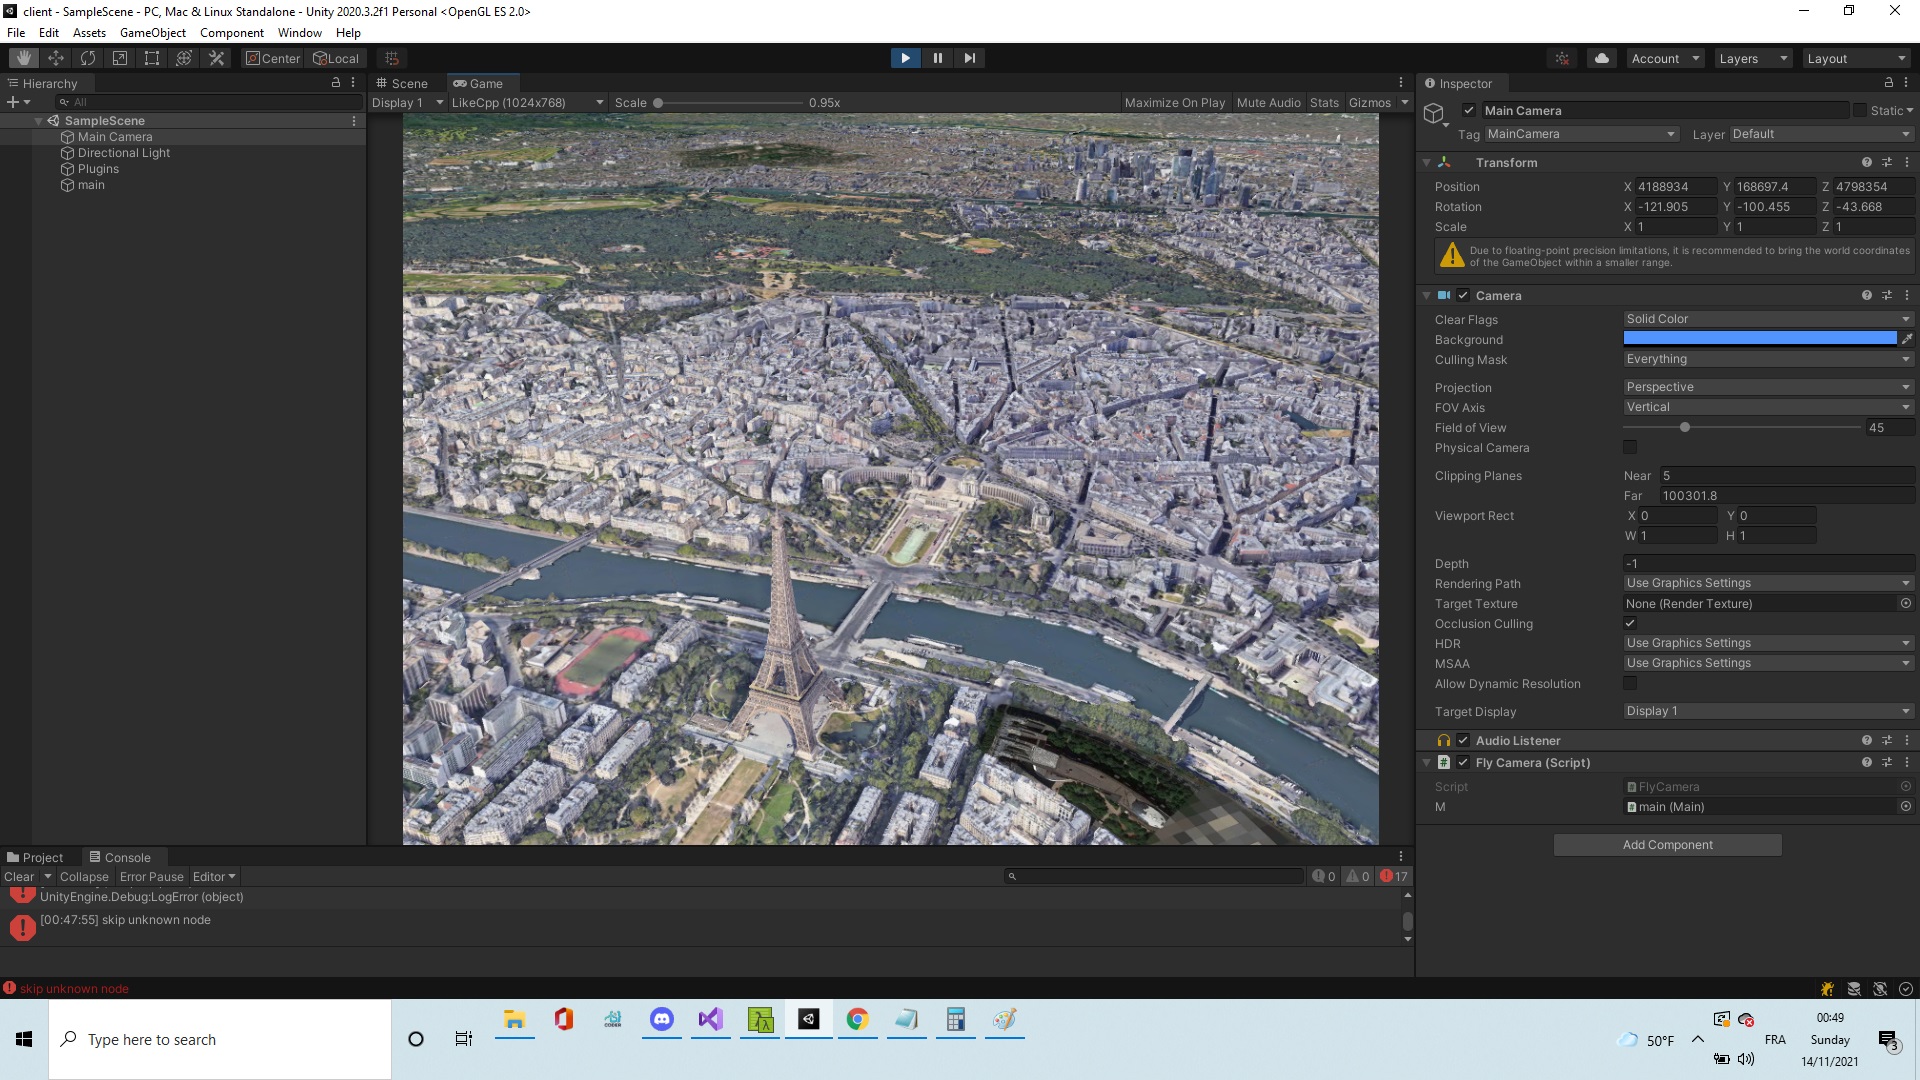Select the Hand tool in toolbar
Screen dimensions: 1920x1080
coord(23,58)
